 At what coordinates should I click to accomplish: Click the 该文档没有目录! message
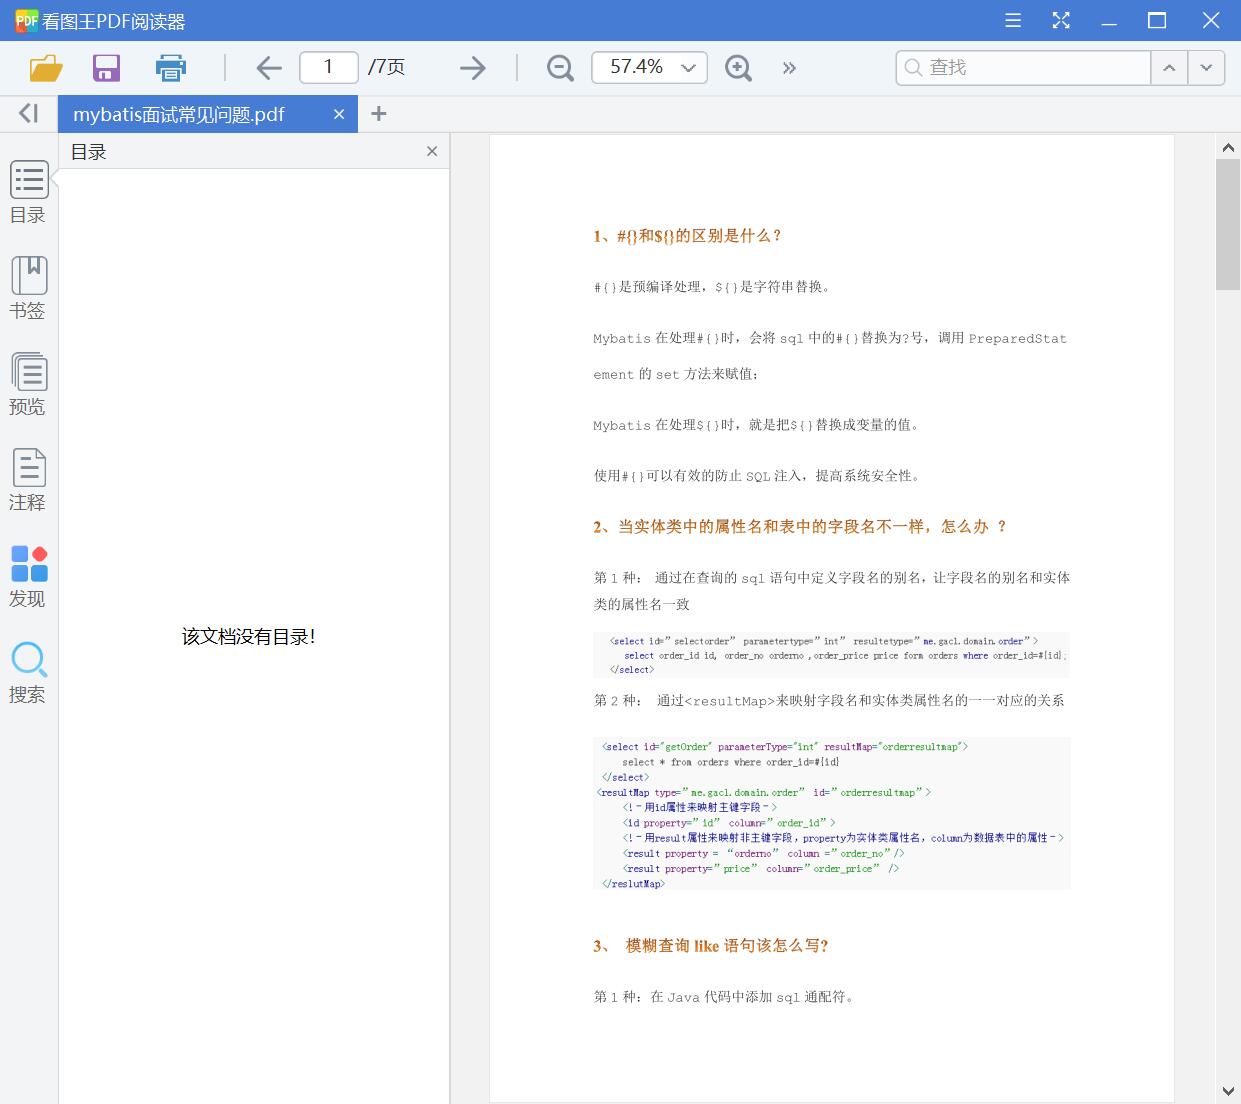[249, 637]
